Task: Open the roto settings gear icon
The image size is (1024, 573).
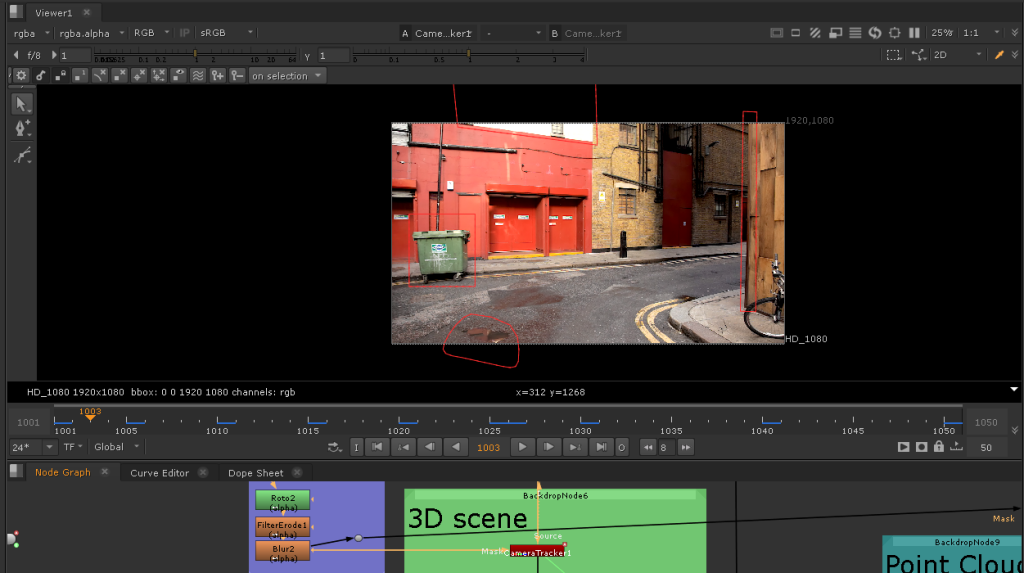Action: (x=21, y=76)
